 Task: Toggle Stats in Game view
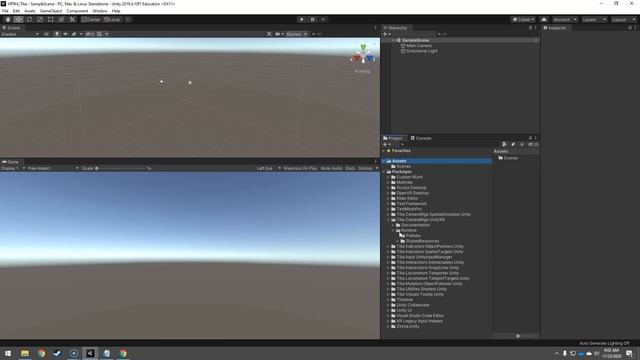pos(350,168)
